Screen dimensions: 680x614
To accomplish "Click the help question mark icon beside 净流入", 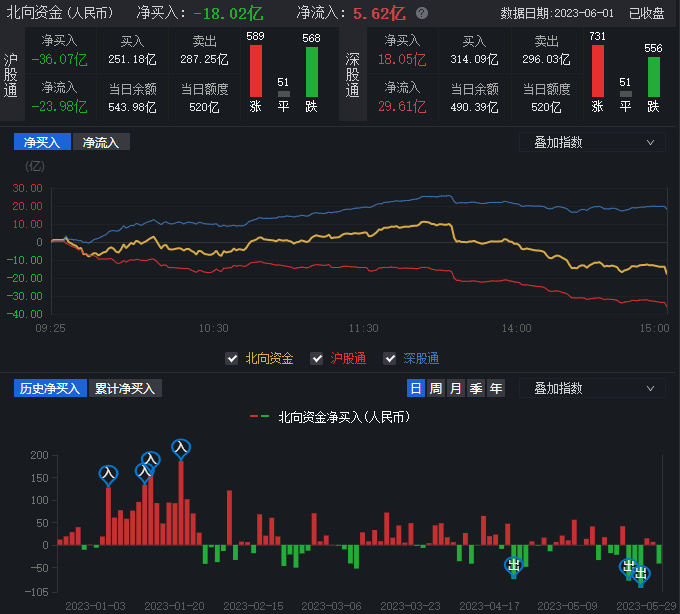I will tap(421, 14).
